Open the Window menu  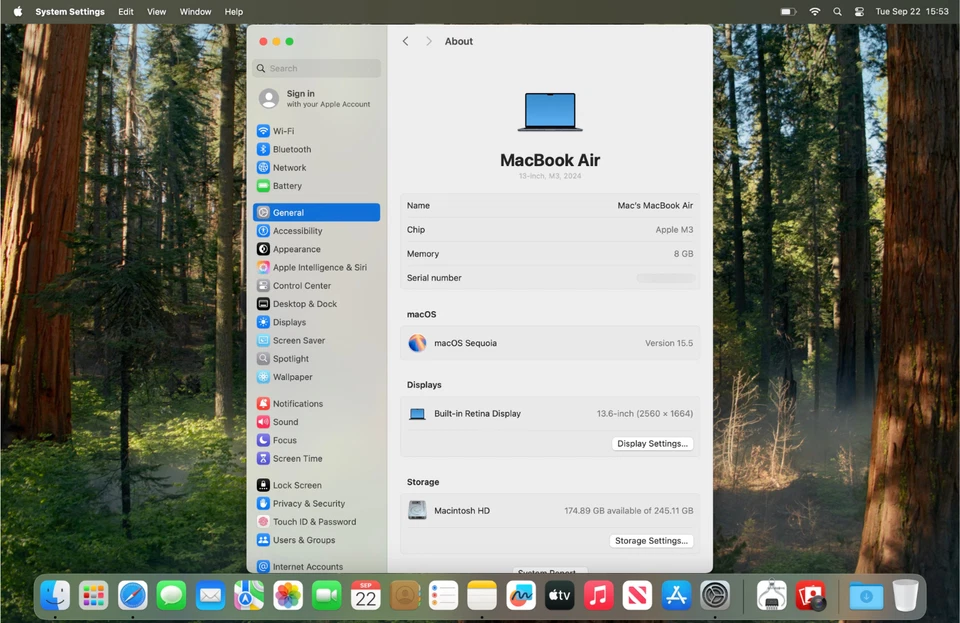coord(195,12)
